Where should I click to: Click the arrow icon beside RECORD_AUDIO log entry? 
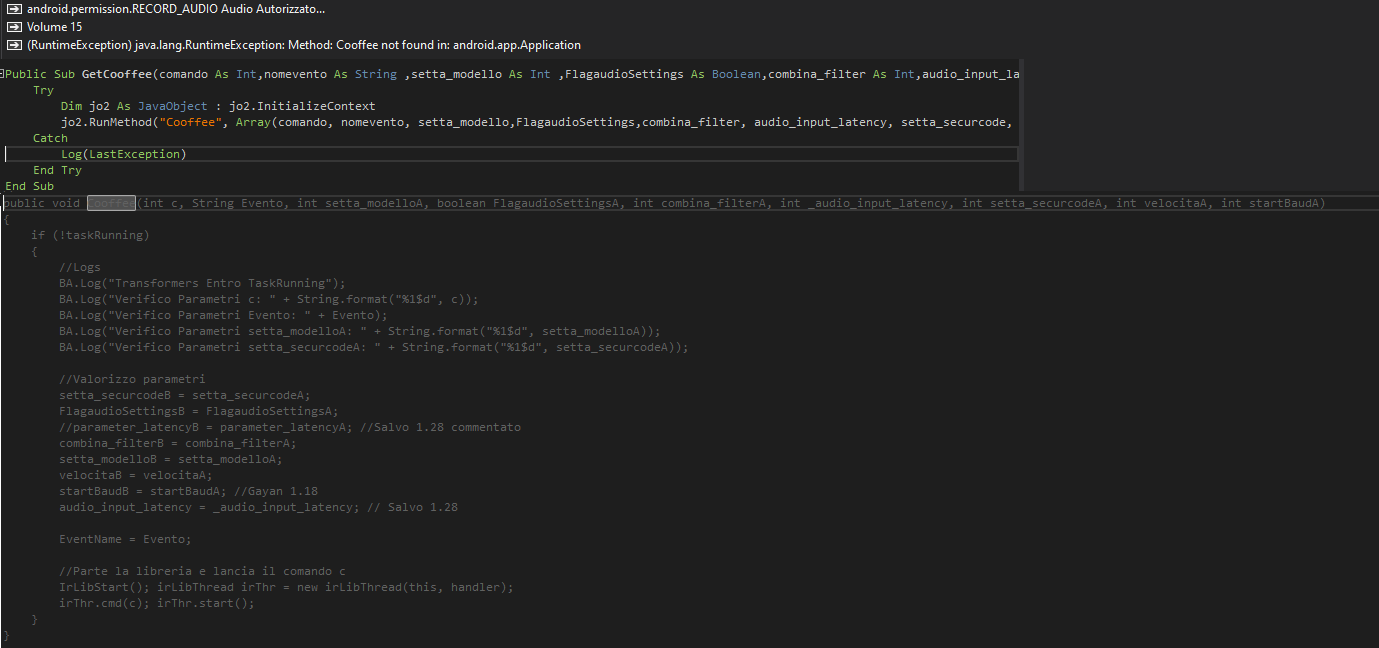coord(14,9)
